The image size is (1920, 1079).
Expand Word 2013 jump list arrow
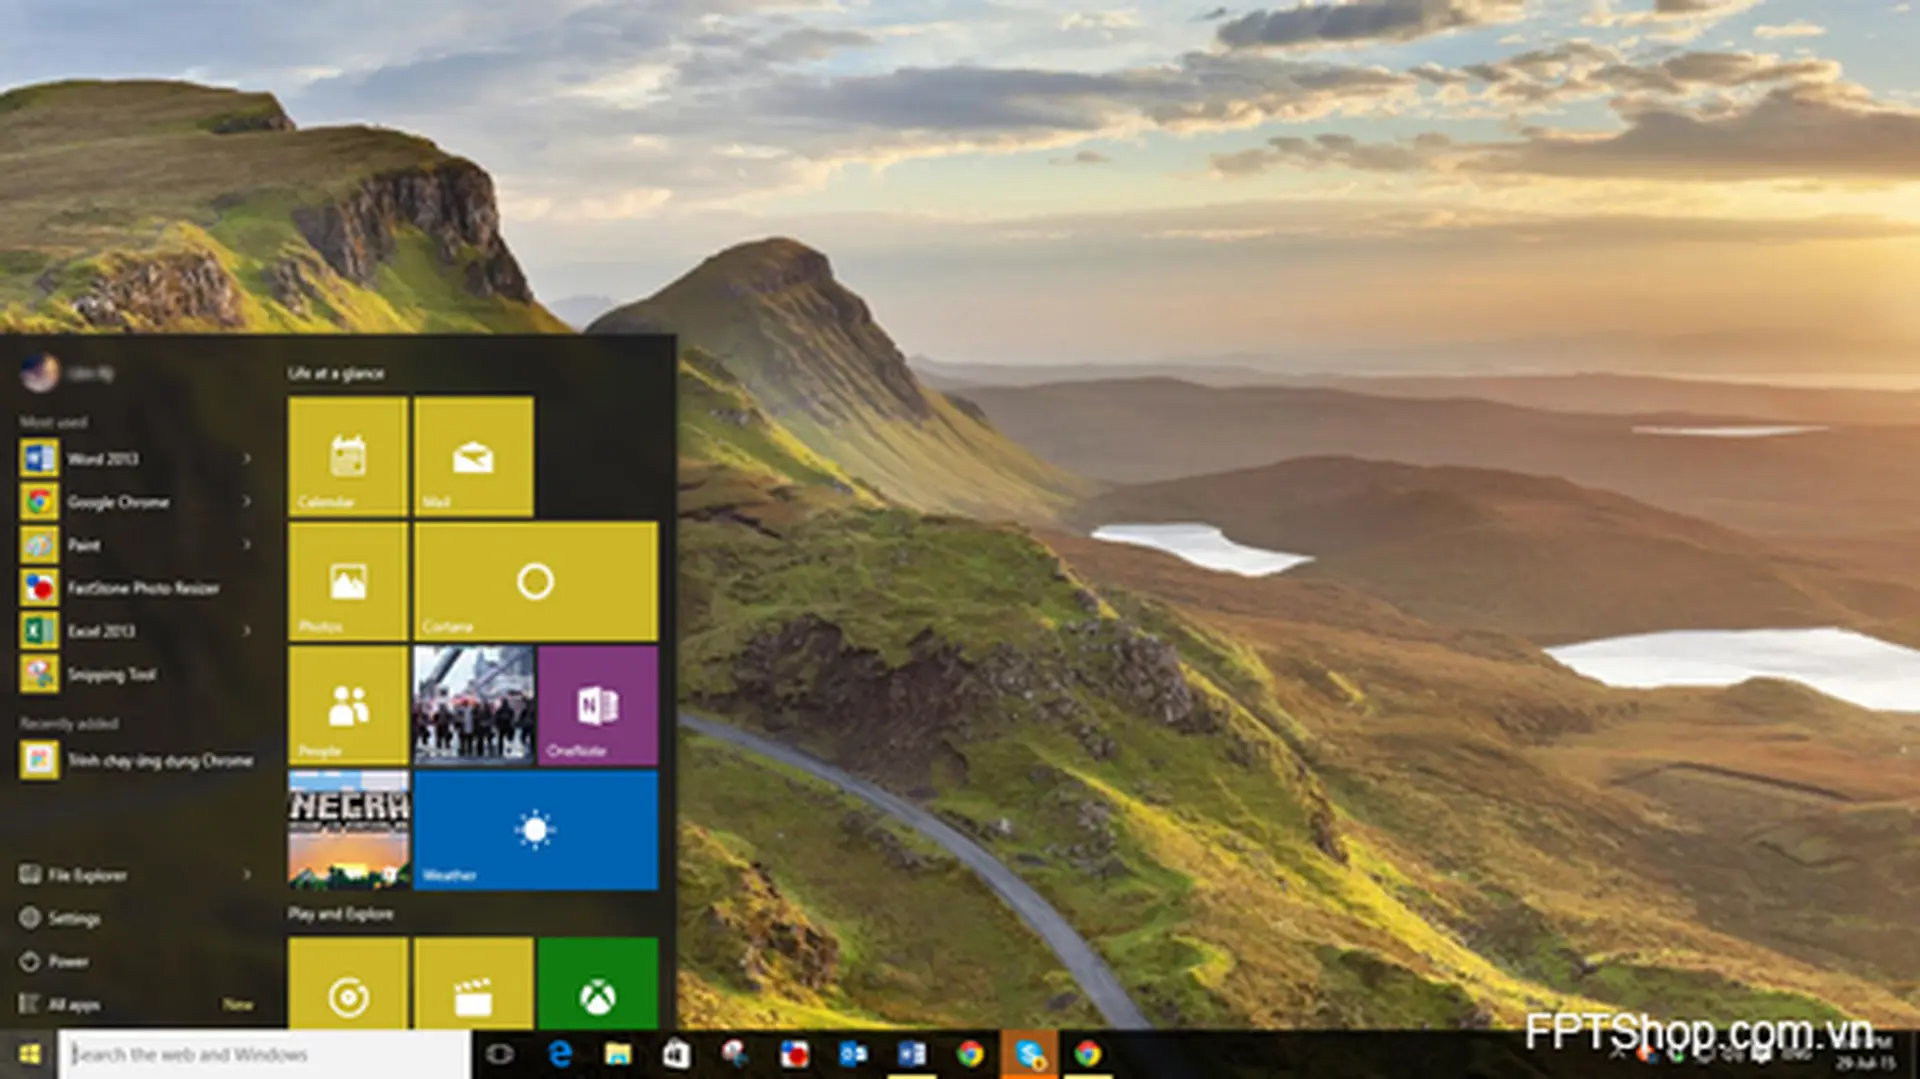coord(246,459)
